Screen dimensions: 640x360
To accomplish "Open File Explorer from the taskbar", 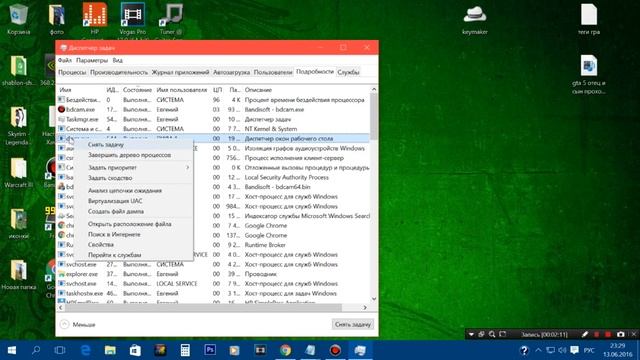I will (x=110, y=350).
